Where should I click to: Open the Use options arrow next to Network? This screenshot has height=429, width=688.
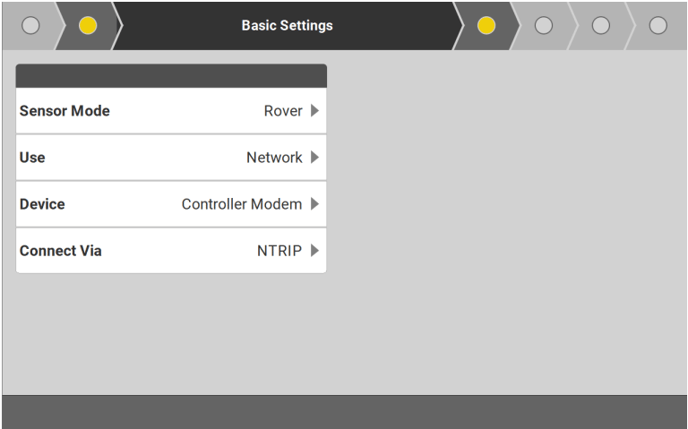[315, 157]
